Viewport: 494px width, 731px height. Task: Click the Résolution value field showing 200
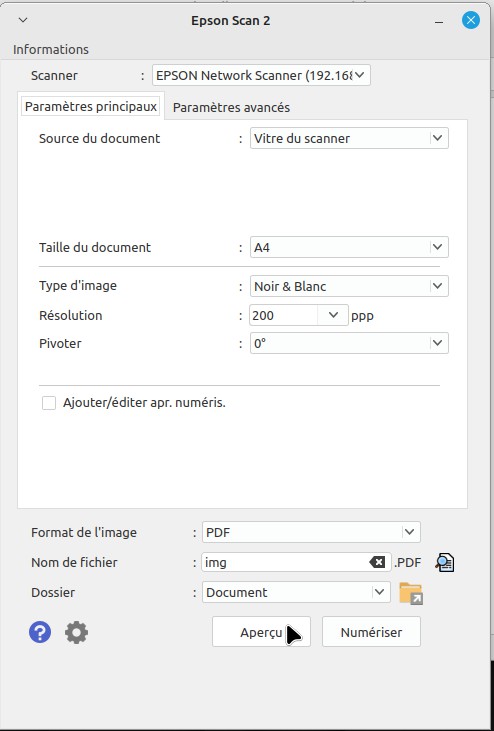284,315
